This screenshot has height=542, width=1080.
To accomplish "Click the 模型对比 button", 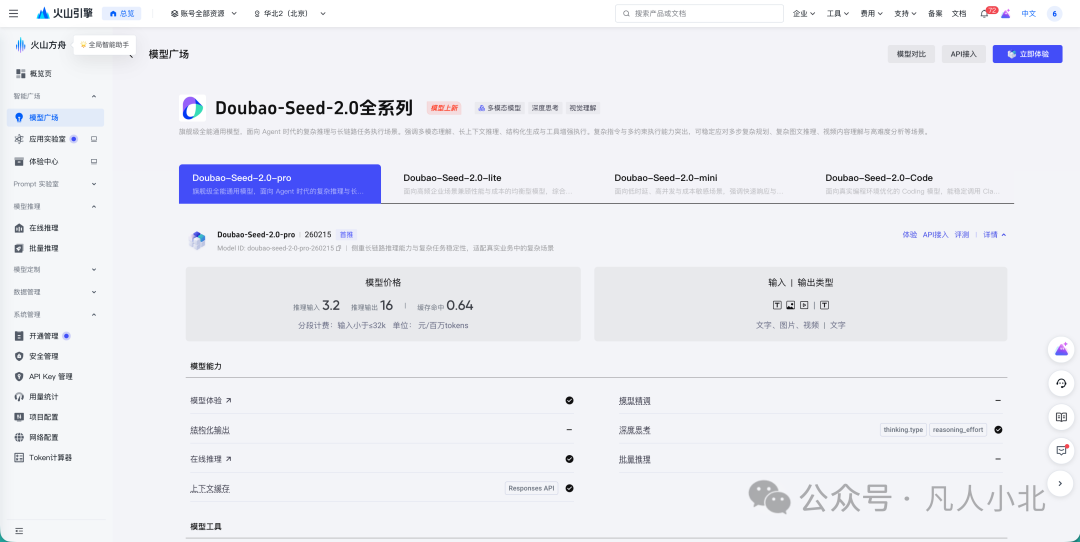I will pyautogui.click(x=911, y=54).
